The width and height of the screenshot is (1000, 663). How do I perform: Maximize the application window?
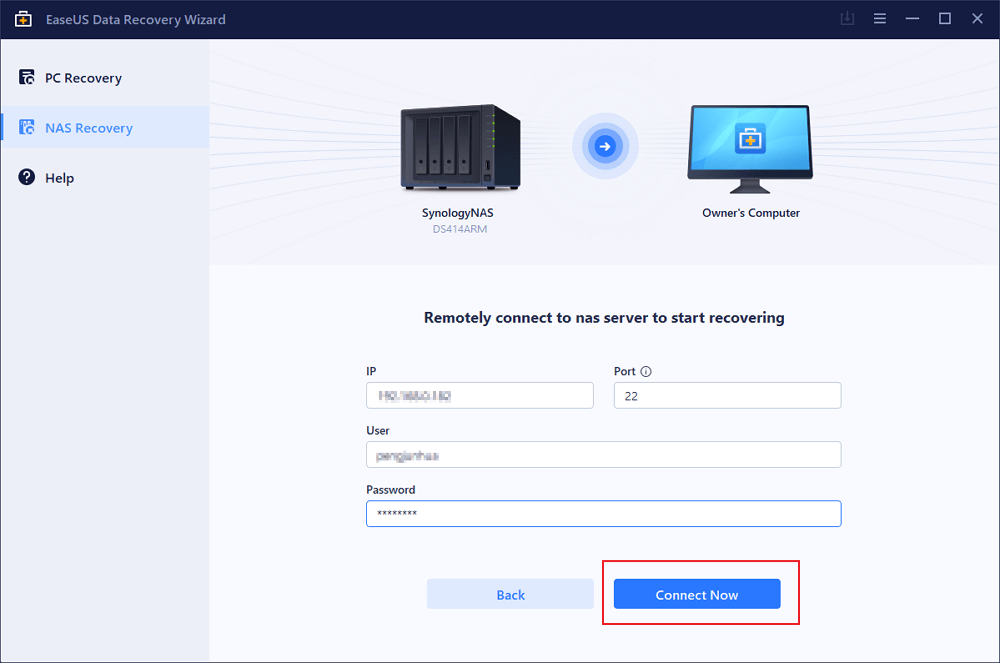[944, 19]
